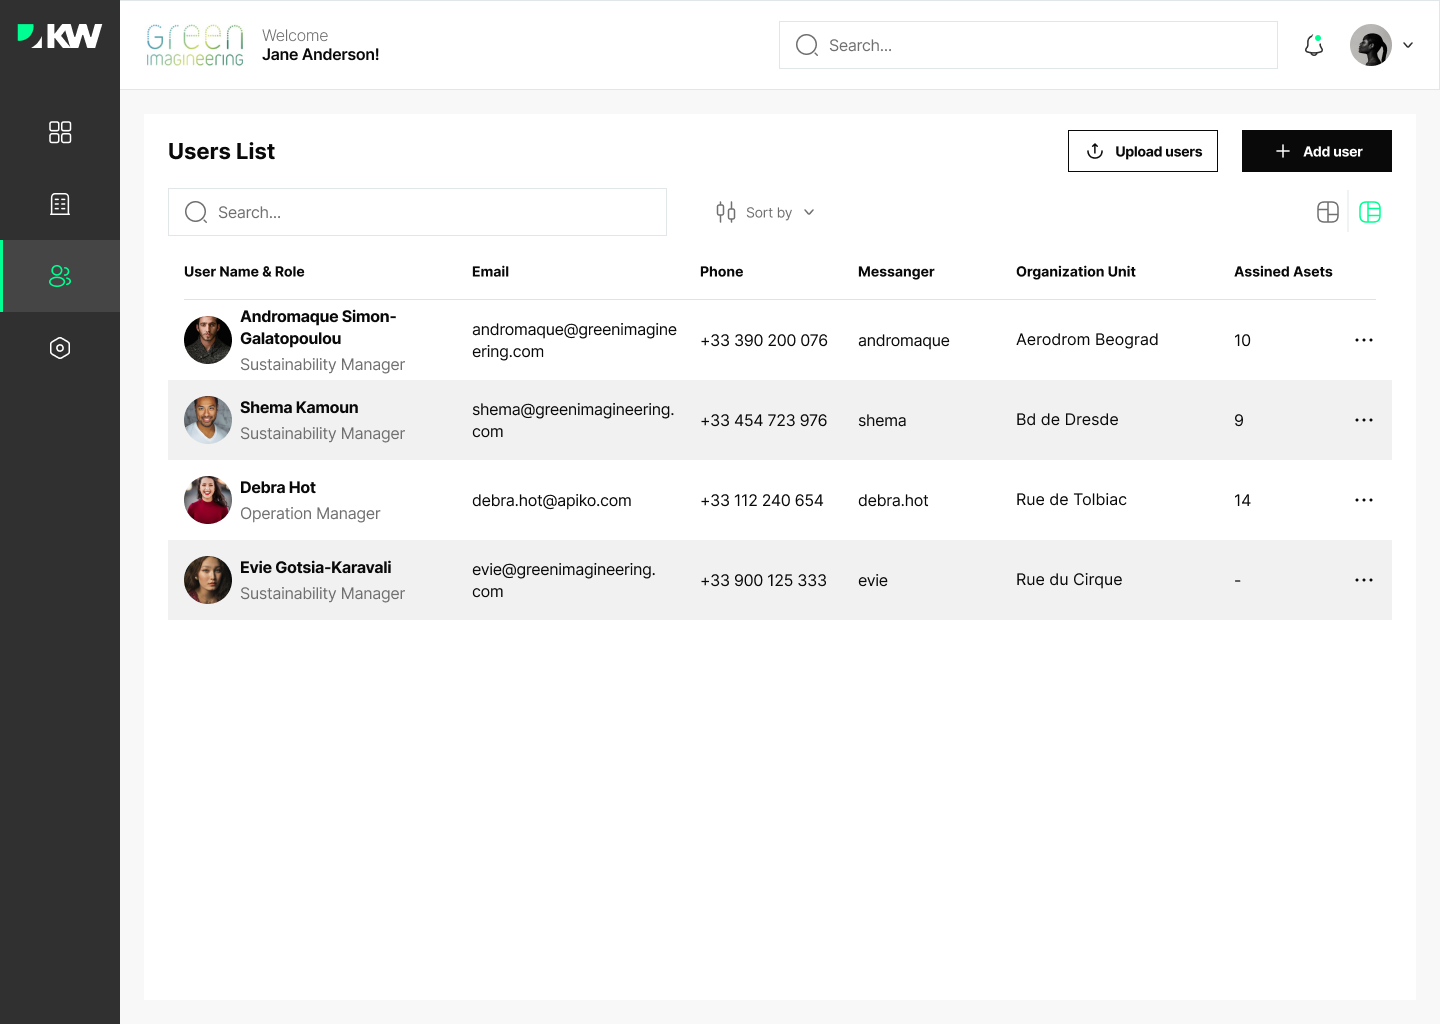1440x1024 pixels.
Task: Open actions menu for Andromaque Simon-Galatopoulou
Action: point(1364,340)
